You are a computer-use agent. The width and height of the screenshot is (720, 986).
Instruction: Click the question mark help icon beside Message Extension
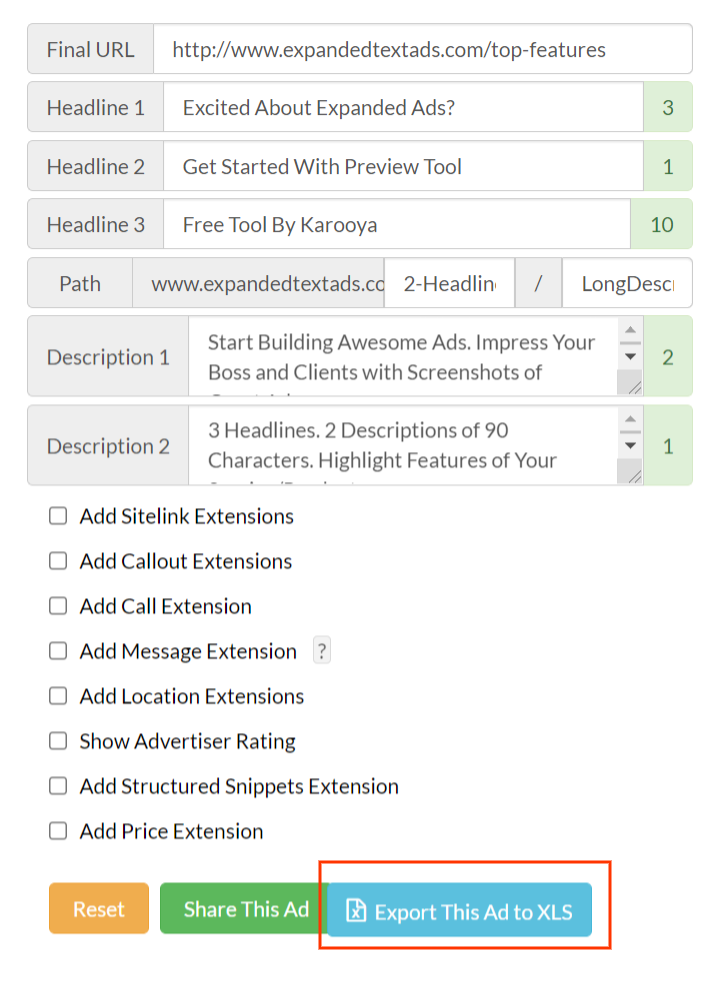click(x=321, y=651)
